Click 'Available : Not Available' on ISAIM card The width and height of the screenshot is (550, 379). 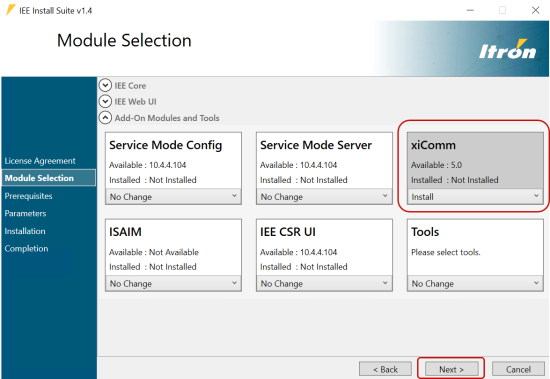[154, 252]
